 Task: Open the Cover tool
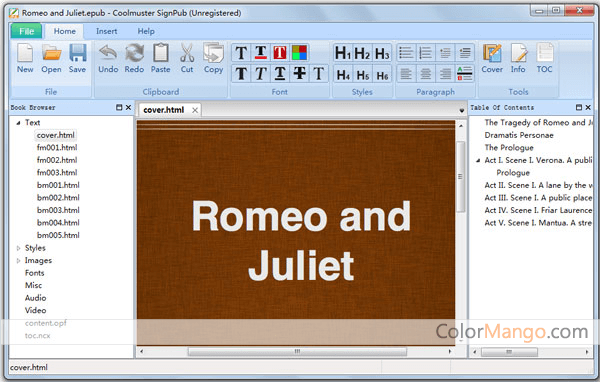pos(492,58)
